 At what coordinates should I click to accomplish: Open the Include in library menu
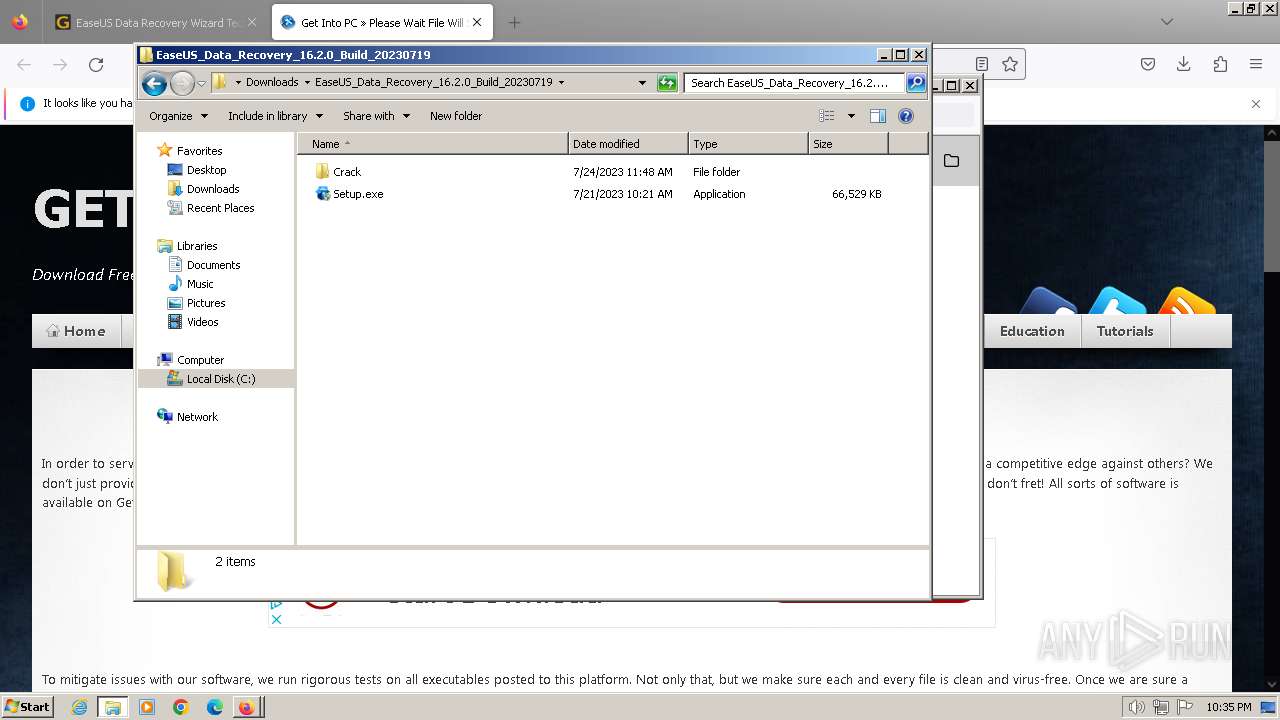pos(275,116)
